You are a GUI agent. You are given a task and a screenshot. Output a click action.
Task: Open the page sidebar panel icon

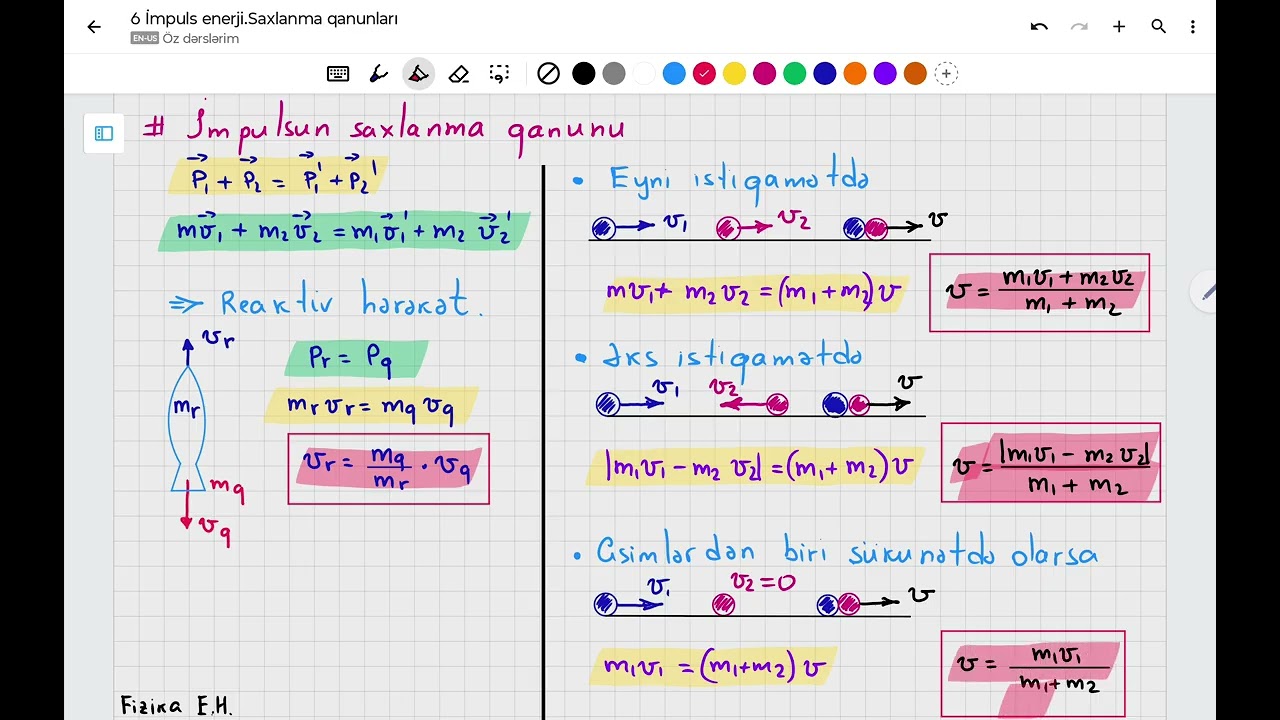(104, 133)
